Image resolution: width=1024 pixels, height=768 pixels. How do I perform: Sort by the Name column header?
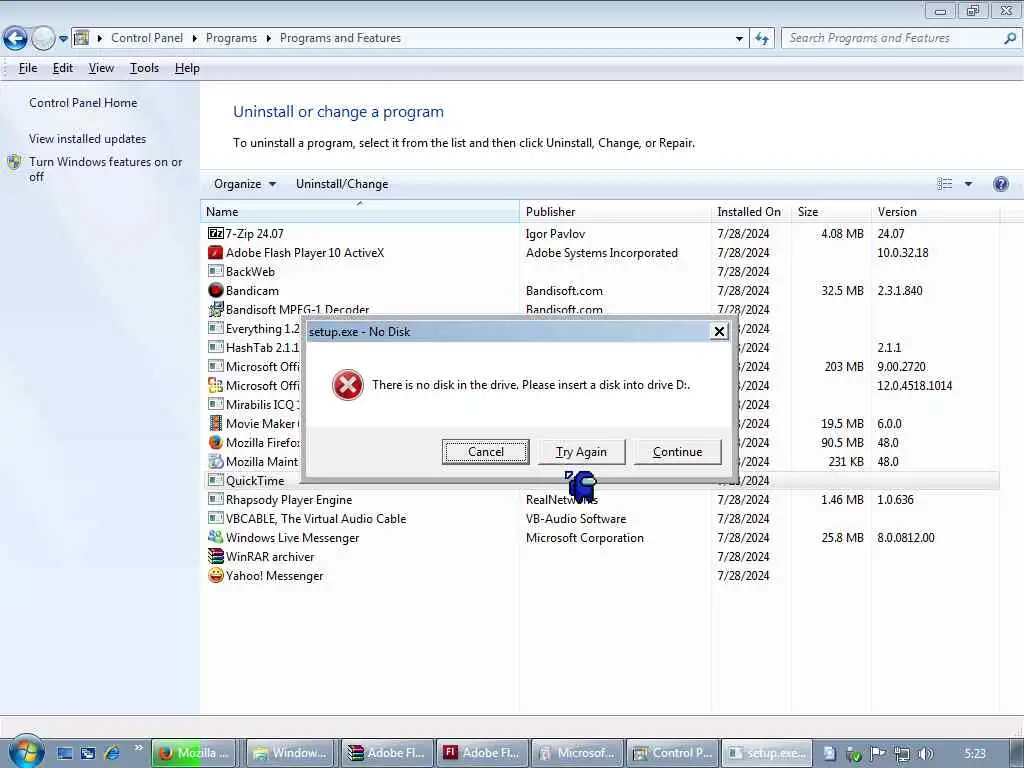pos(360,212)
